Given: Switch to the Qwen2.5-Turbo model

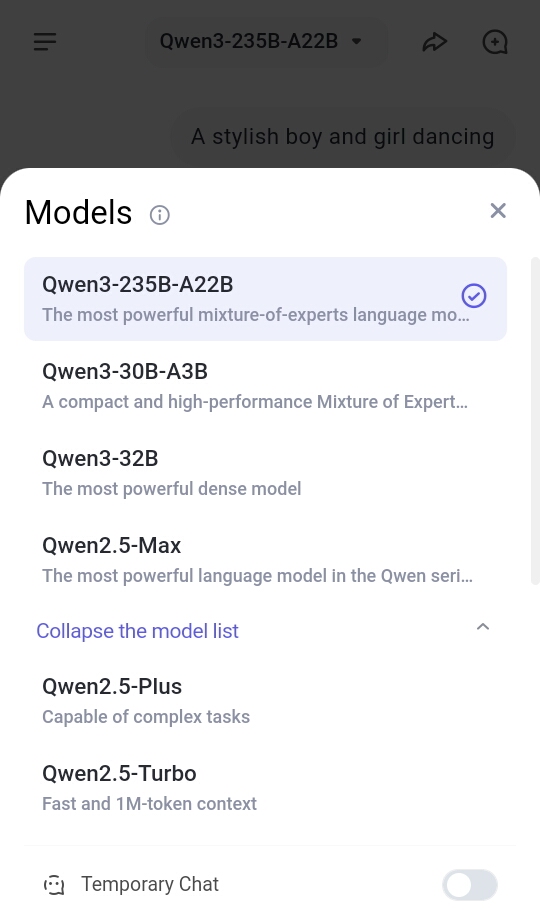Looking at the screenshot, I should (265, 788).
